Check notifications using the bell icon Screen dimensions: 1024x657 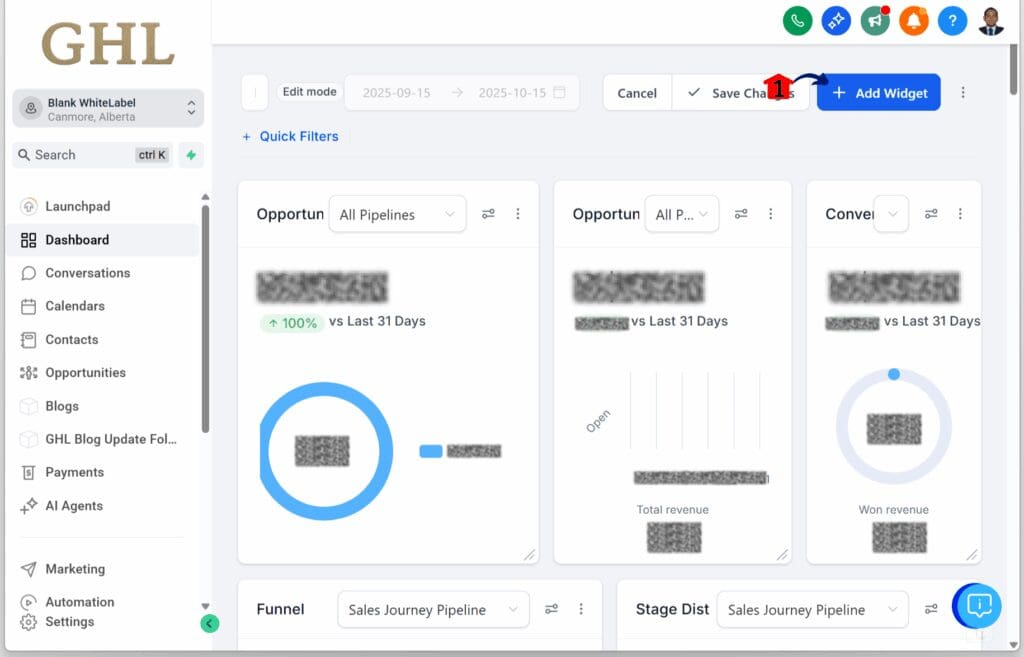pos(913,20)
